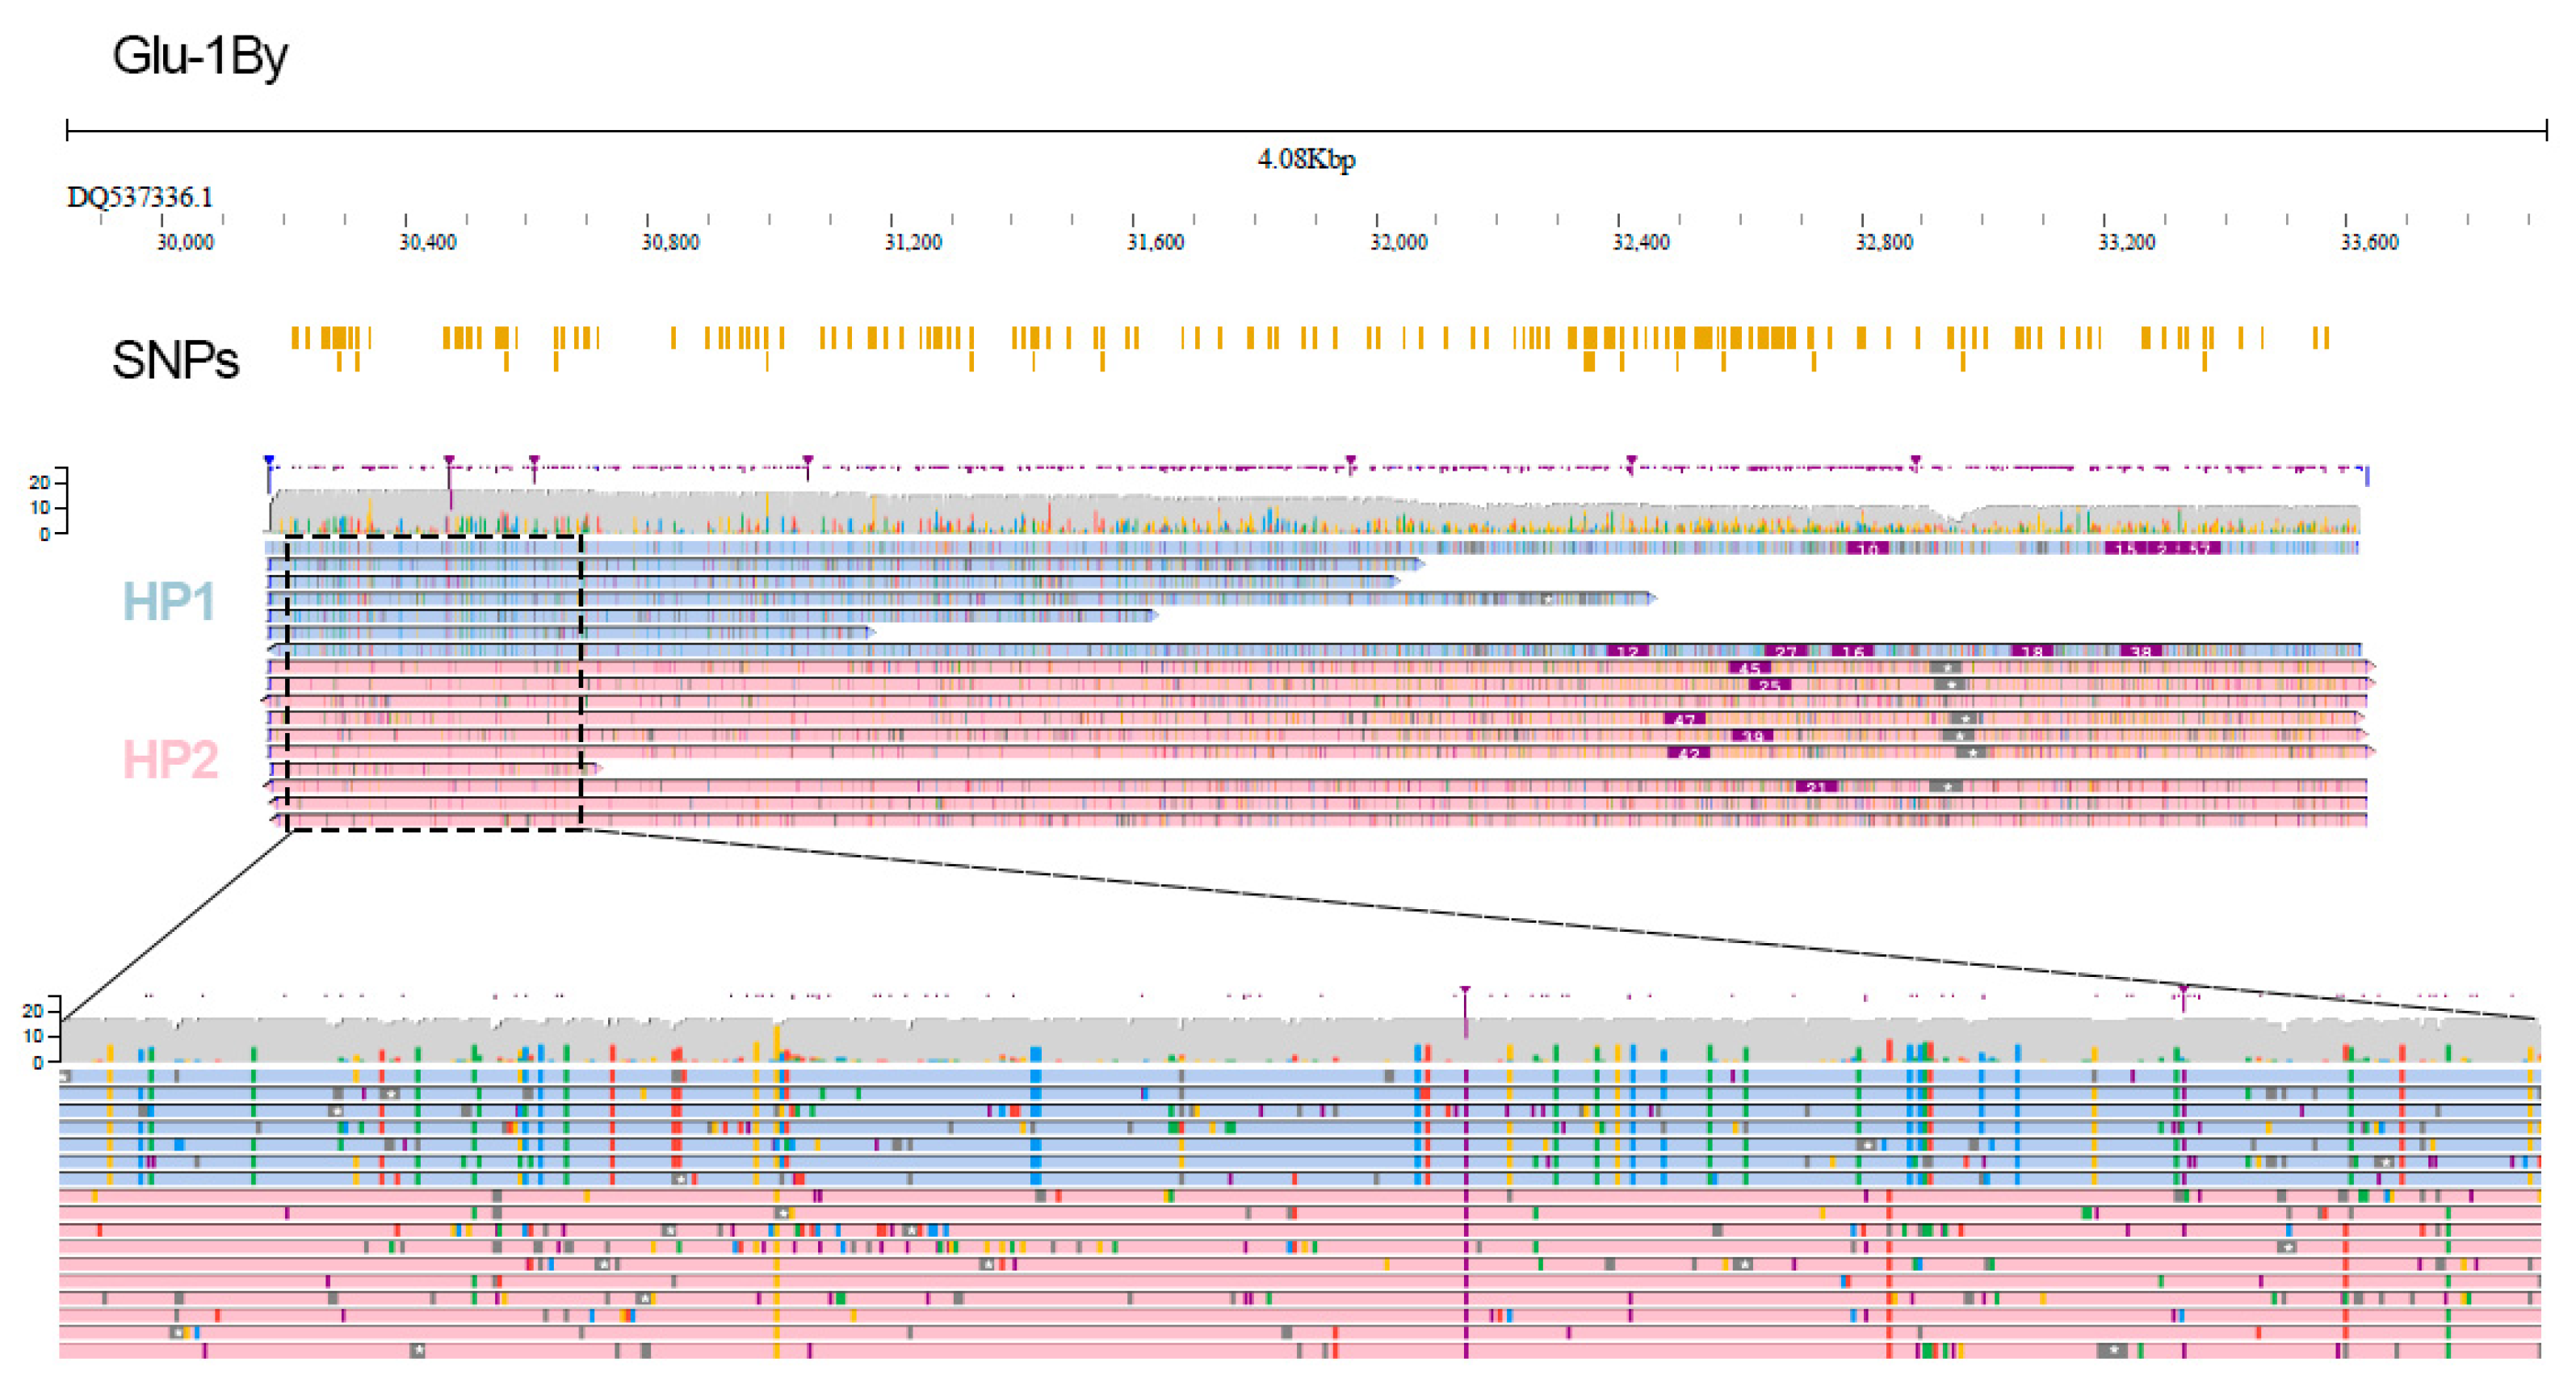Click the purple insertion label 18
The height and width of the screenshot is (1392, 2576).
point(2032,652)
